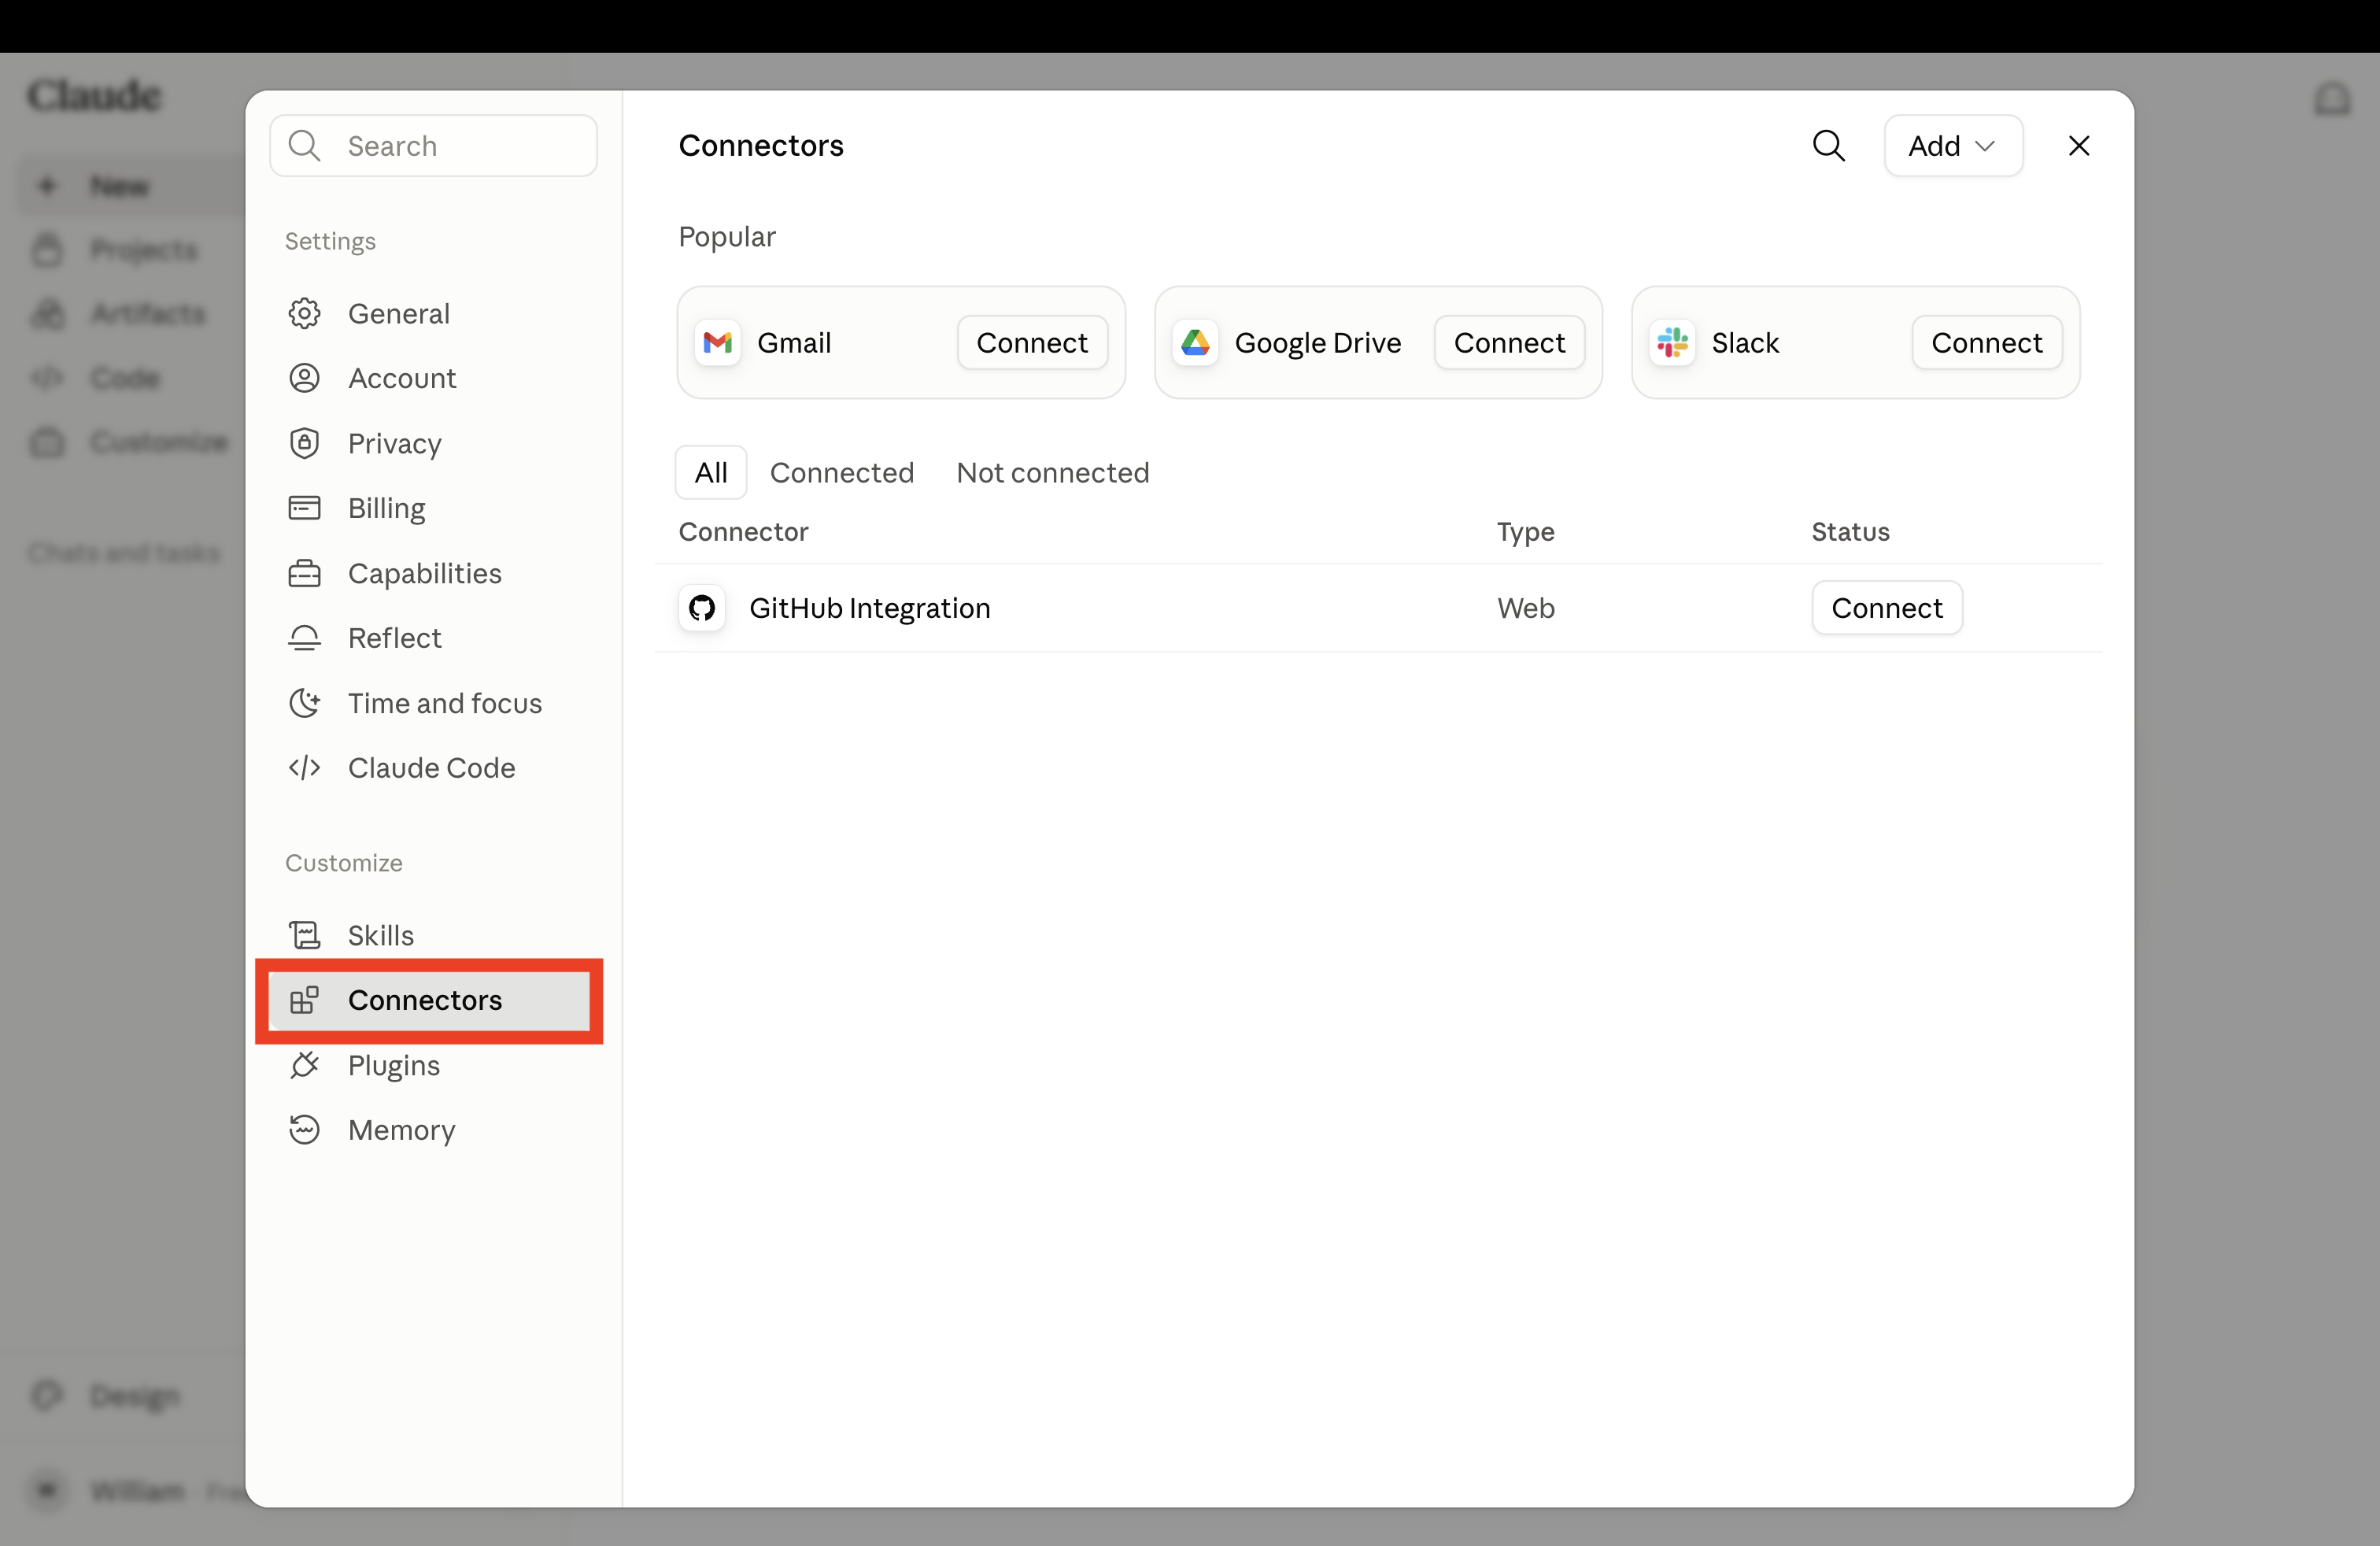Click the Web type cell

(x=1526, y=608)
